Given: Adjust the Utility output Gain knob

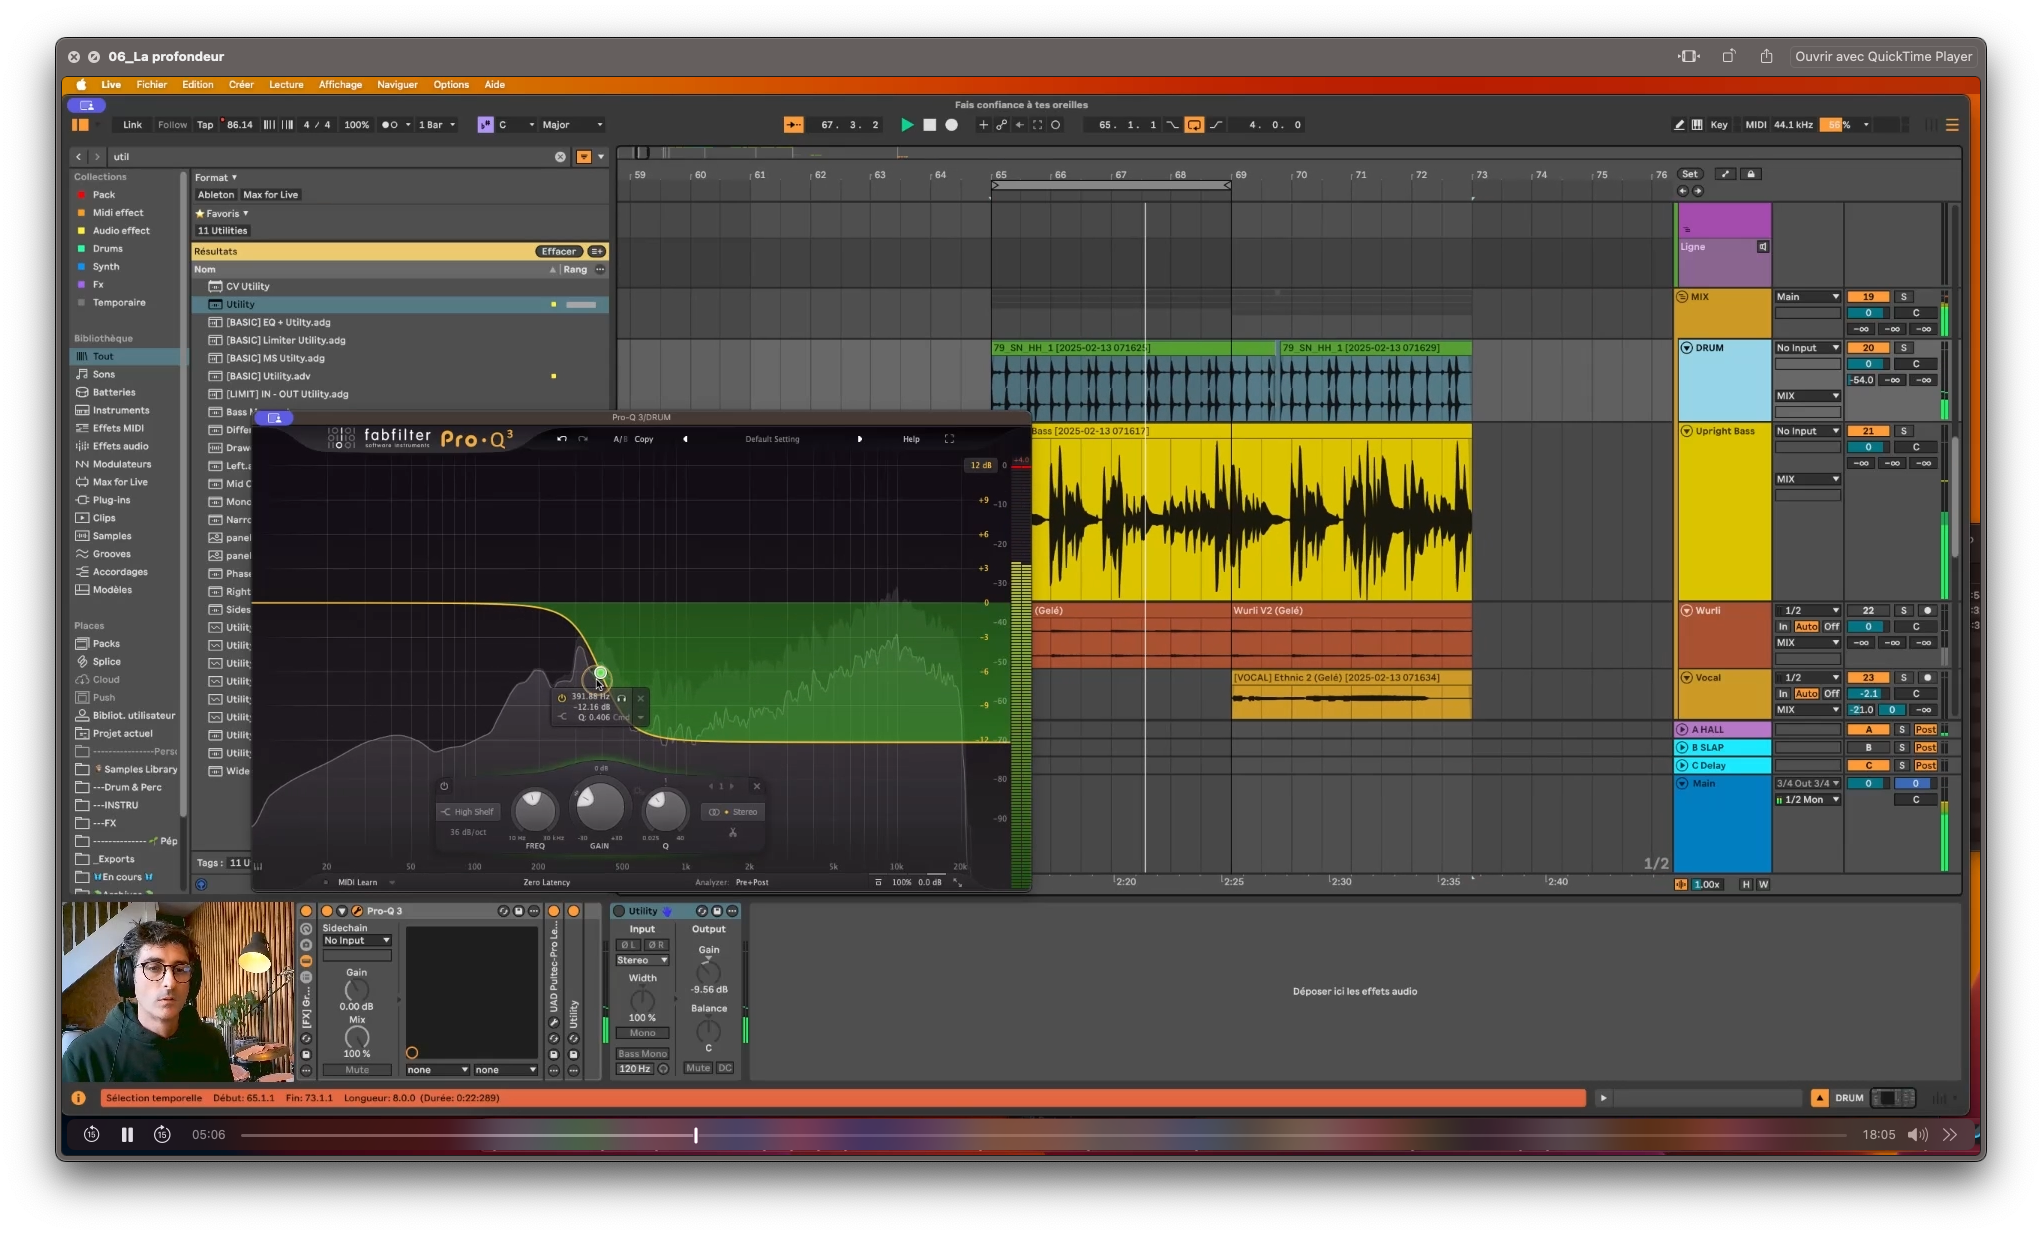Looking at the screenshot, I should pyautogui.click(x=708, y=971).
